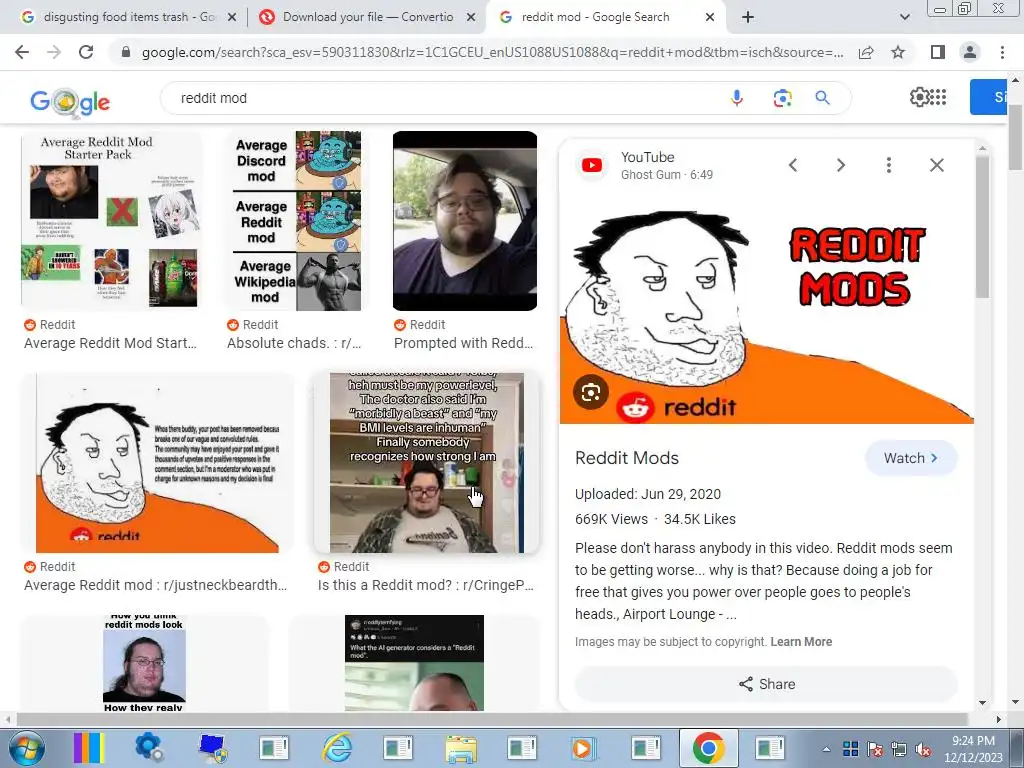The image size is (1024, 768).
Task: Open the Reddit Mods title link
Action: (x=627, y=458)
